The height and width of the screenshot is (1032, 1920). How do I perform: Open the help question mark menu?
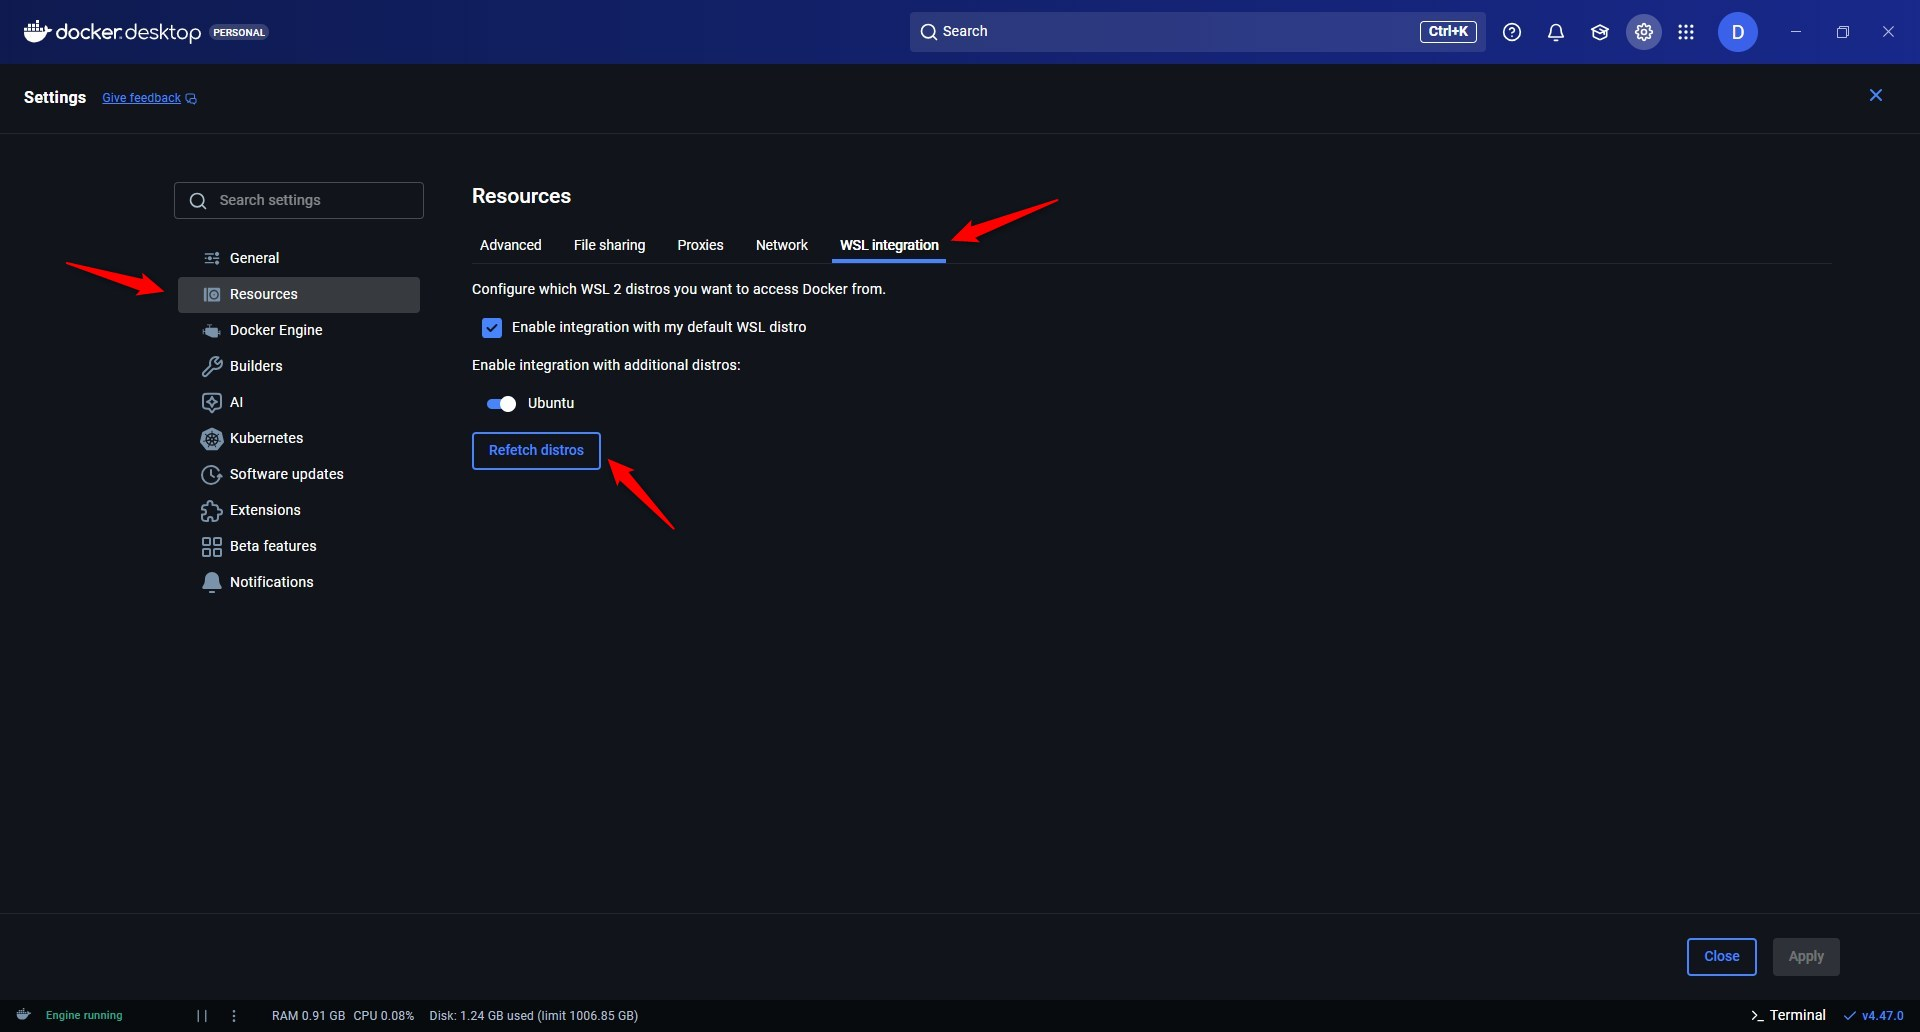coord(1512,32)
